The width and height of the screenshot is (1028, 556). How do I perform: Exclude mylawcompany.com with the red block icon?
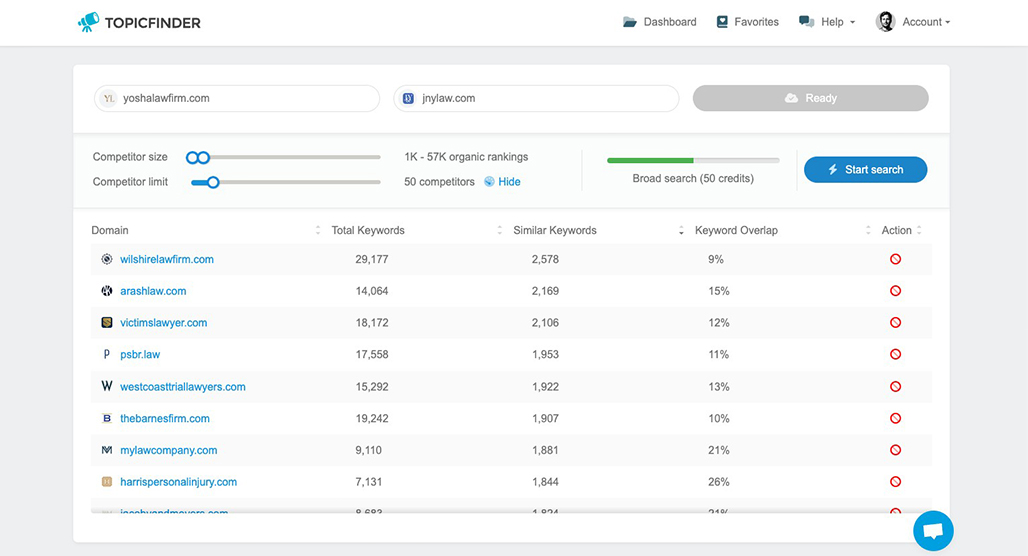(x=895, y=450)
